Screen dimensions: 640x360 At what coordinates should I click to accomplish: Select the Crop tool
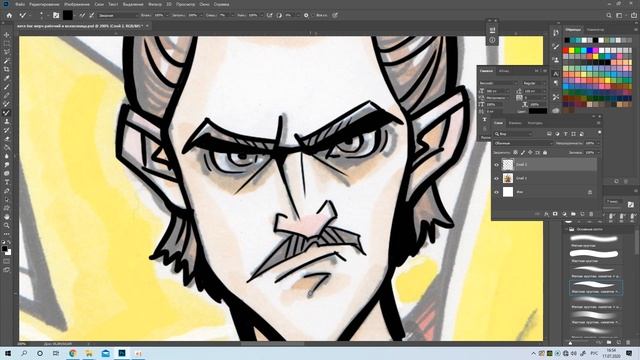[x=7, y=69]
